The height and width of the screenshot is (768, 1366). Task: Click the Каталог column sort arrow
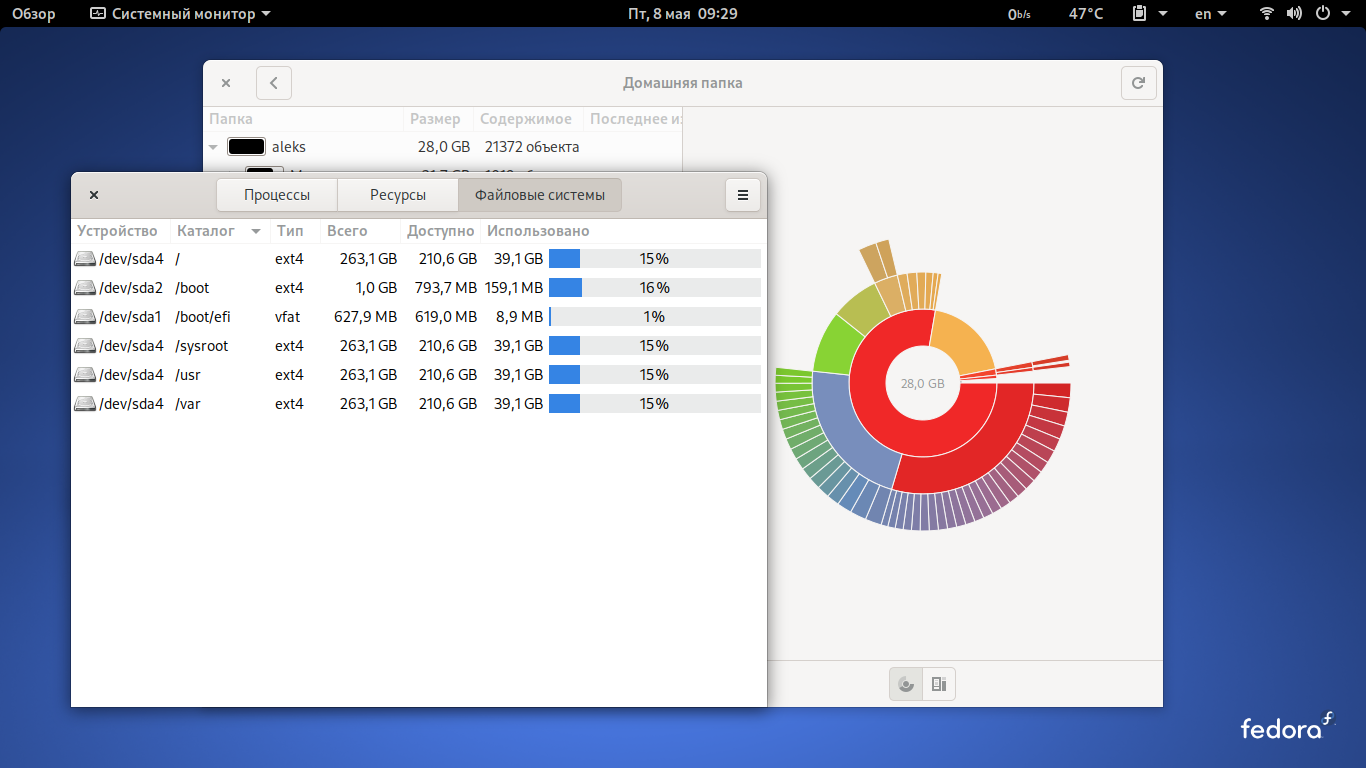tap(256, 232)
